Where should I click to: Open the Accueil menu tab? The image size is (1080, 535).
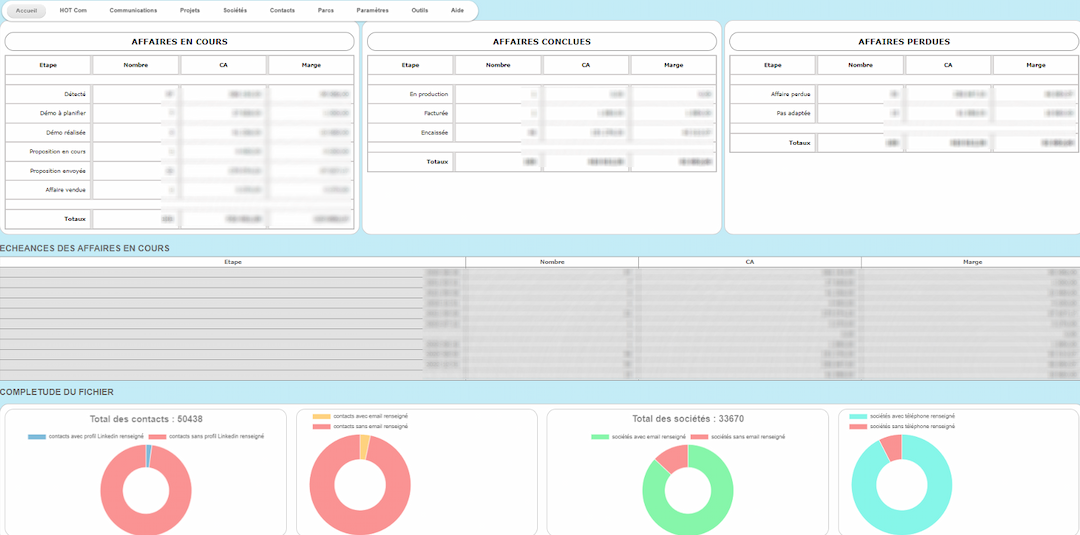click(x=26, y=11)
